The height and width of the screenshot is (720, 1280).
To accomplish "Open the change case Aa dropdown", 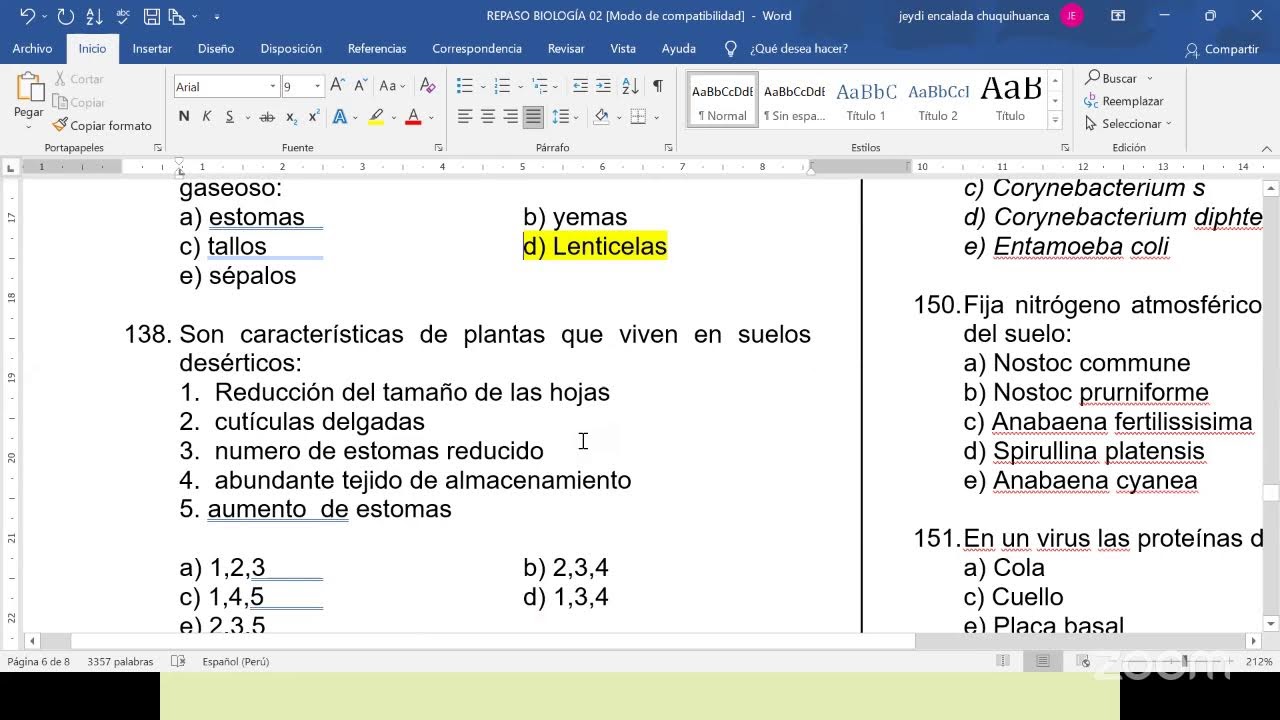I will coord(391,86).
